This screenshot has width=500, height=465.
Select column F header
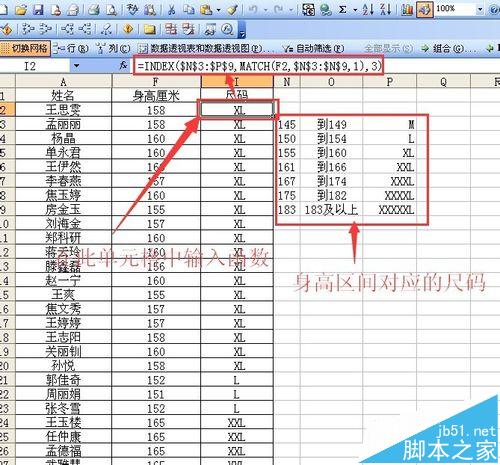click(x=156, y=82)
